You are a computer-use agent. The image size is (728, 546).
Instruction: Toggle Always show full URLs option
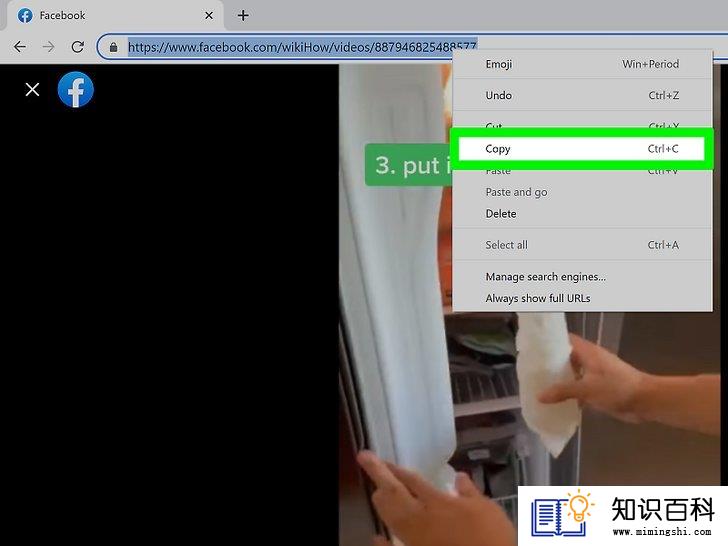[582, 298]
